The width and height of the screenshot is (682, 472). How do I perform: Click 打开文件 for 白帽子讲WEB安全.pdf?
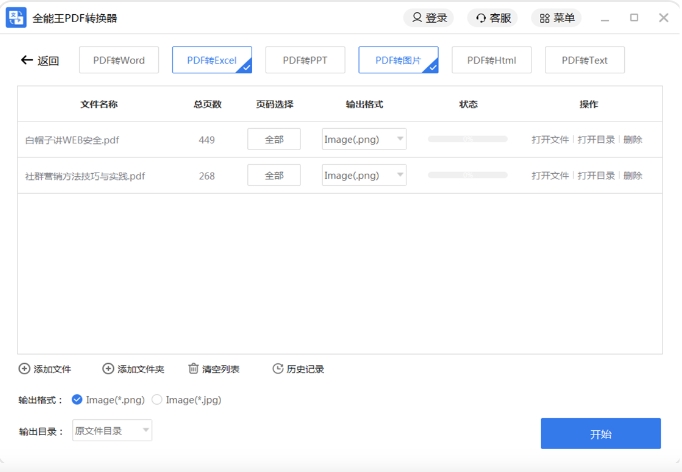coord(550,140)
